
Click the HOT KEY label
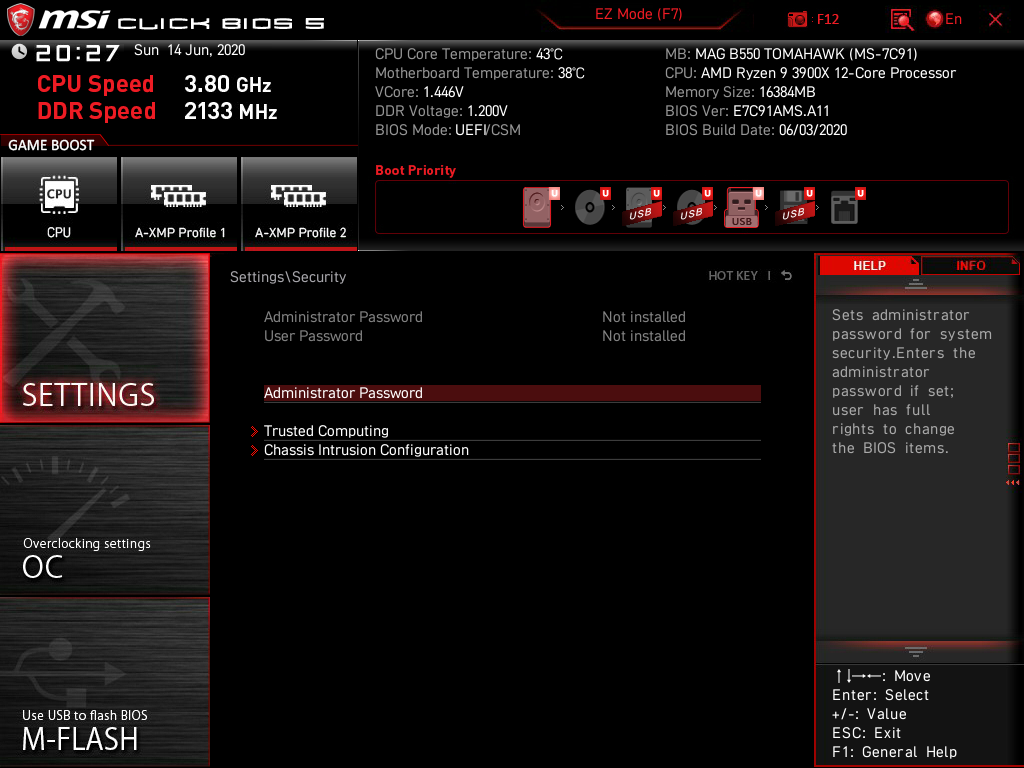pyautogui.click(x=733, y=276)
